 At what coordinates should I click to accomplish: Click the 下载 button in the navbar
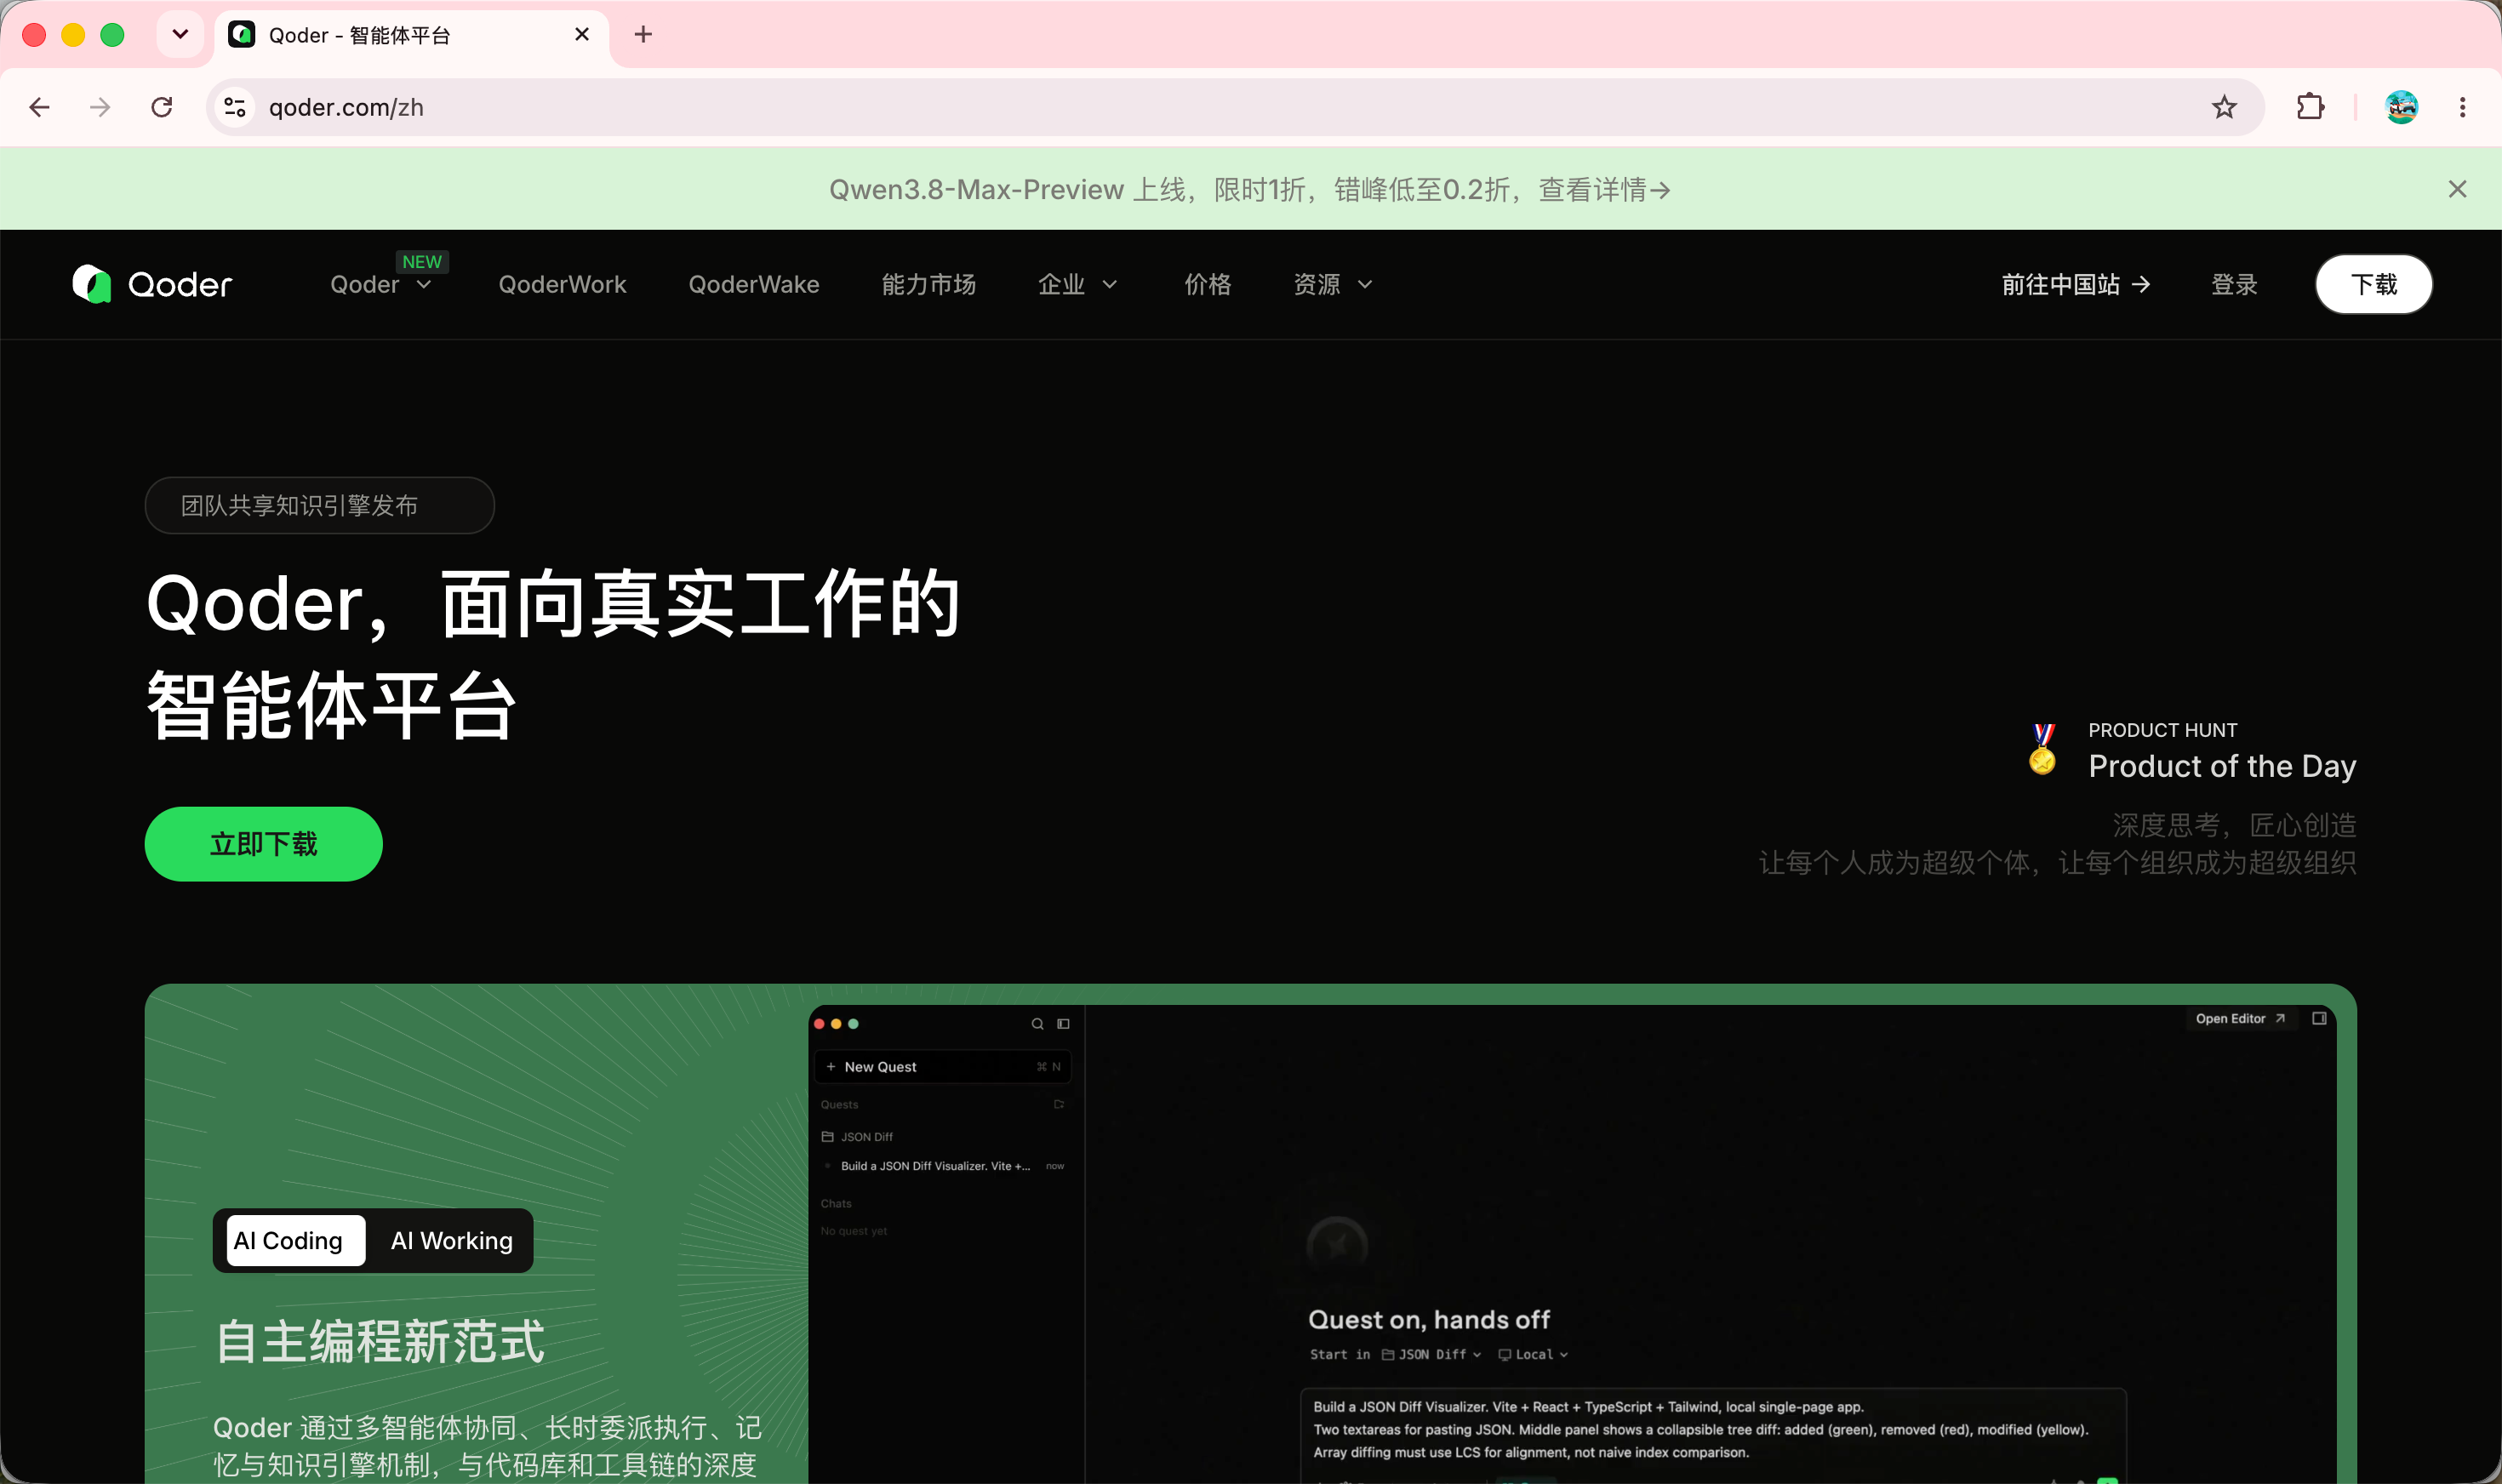(2374, 285)
